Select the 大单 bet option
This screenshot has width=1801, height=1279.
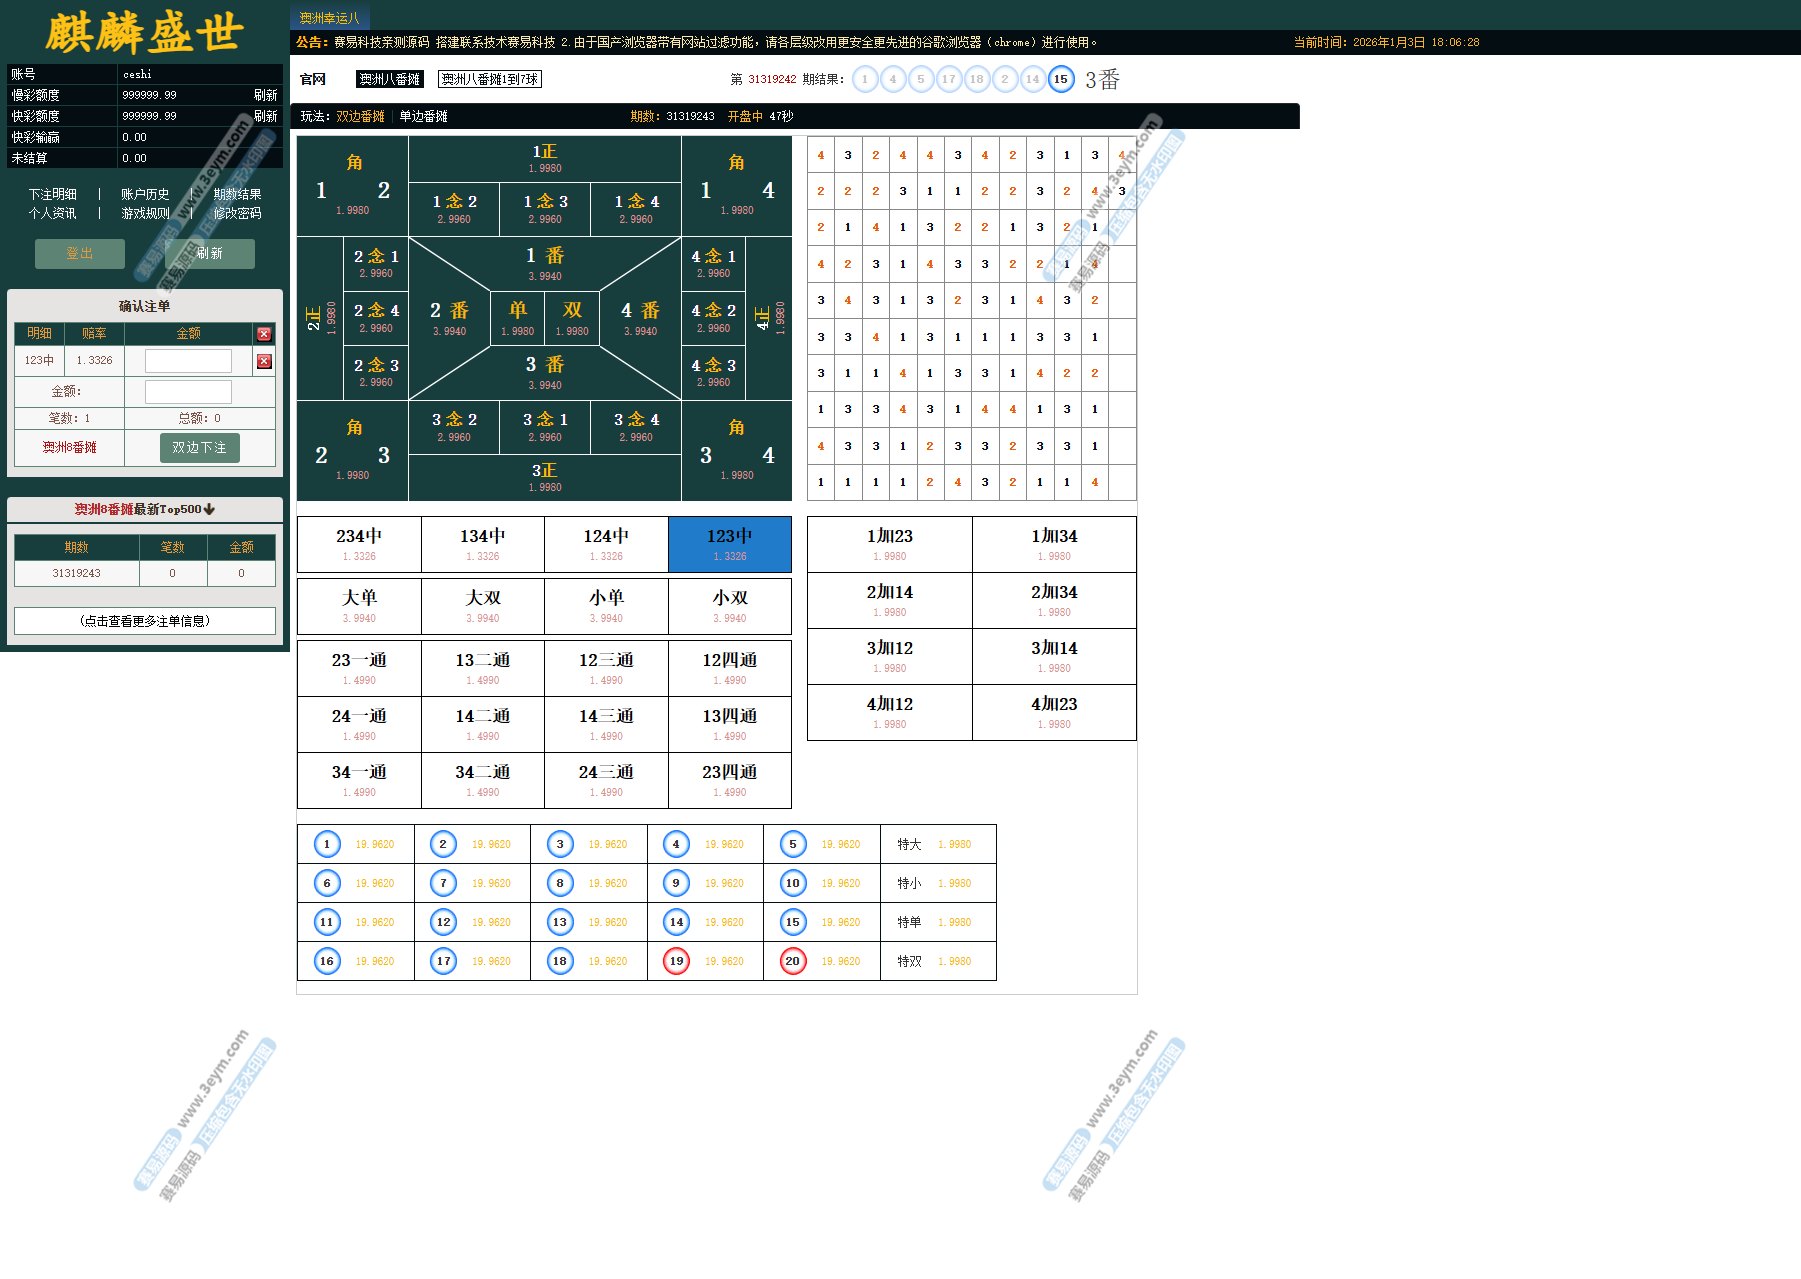point(359,606)
